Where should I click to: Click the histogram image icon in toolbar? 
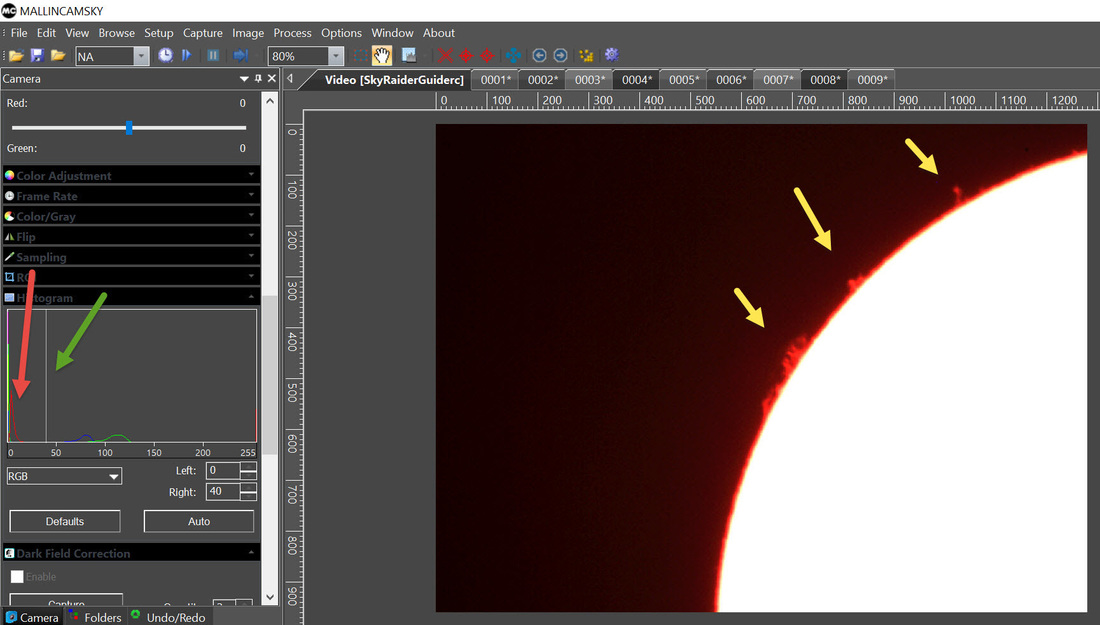click(408, 55)
